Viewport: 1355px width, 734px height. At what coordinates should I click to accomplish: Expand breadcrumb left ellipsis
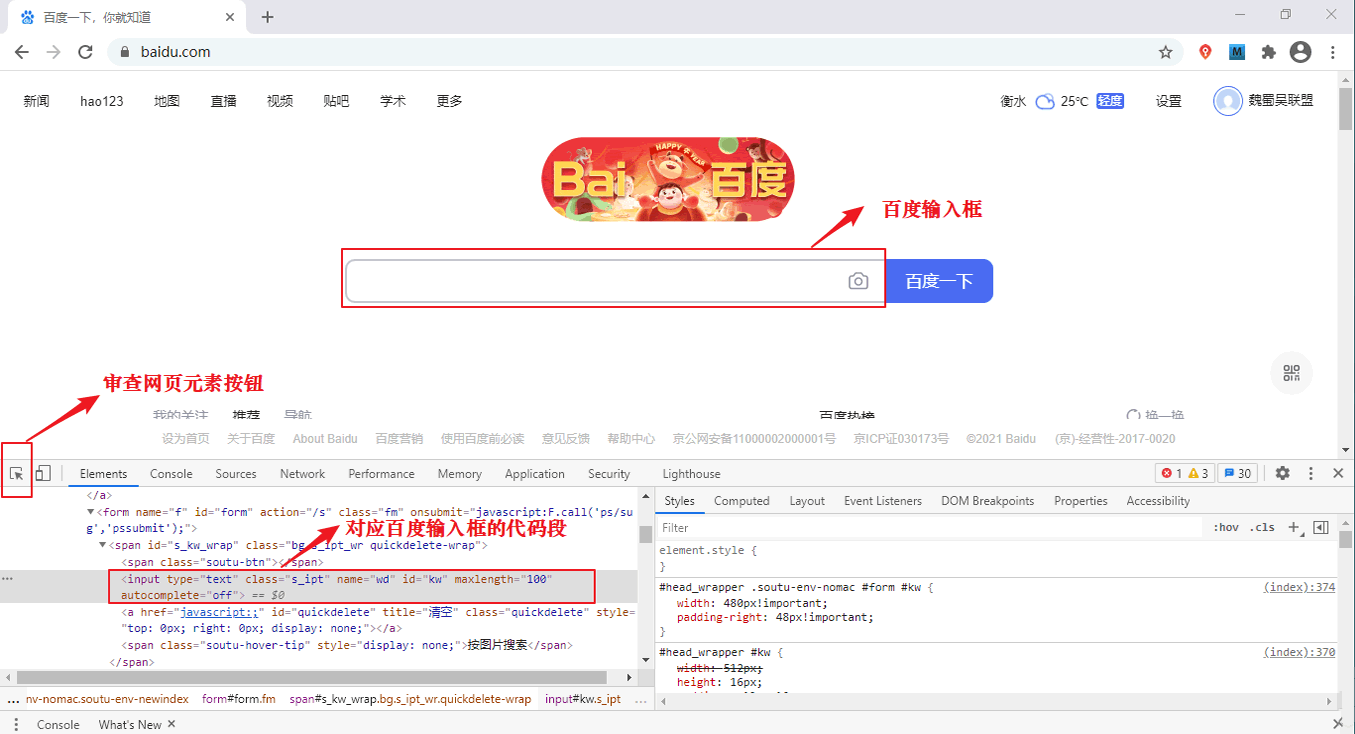[x=13, y=699]
